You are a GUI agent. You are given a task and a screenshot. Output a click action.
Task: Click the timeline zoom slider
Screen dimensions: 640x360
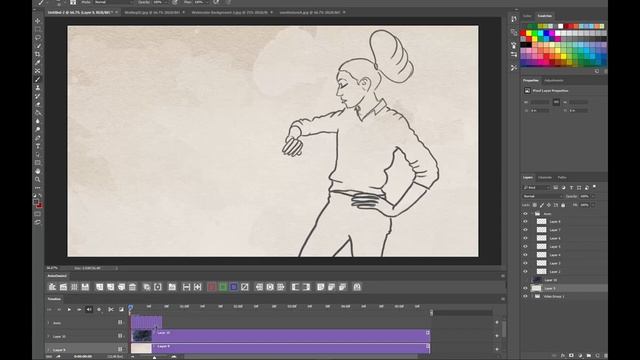[154, 357]
